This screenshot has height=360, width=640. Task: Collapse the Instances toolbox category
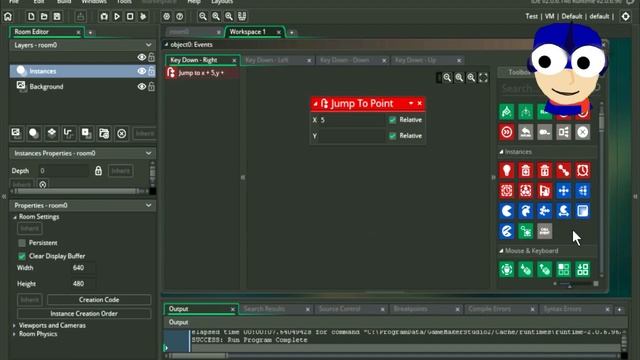pyautogui.click(x=501, y=152)
